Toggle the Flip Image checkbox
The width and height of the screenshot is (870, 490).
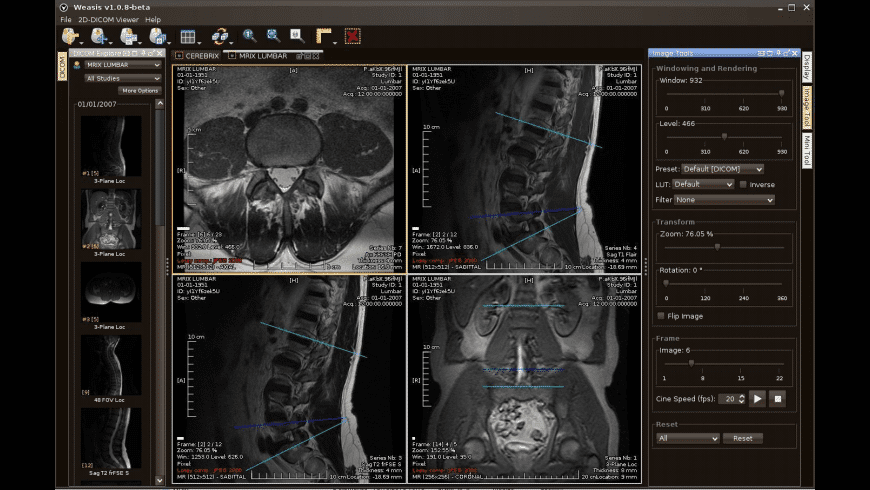coord(661,316)
